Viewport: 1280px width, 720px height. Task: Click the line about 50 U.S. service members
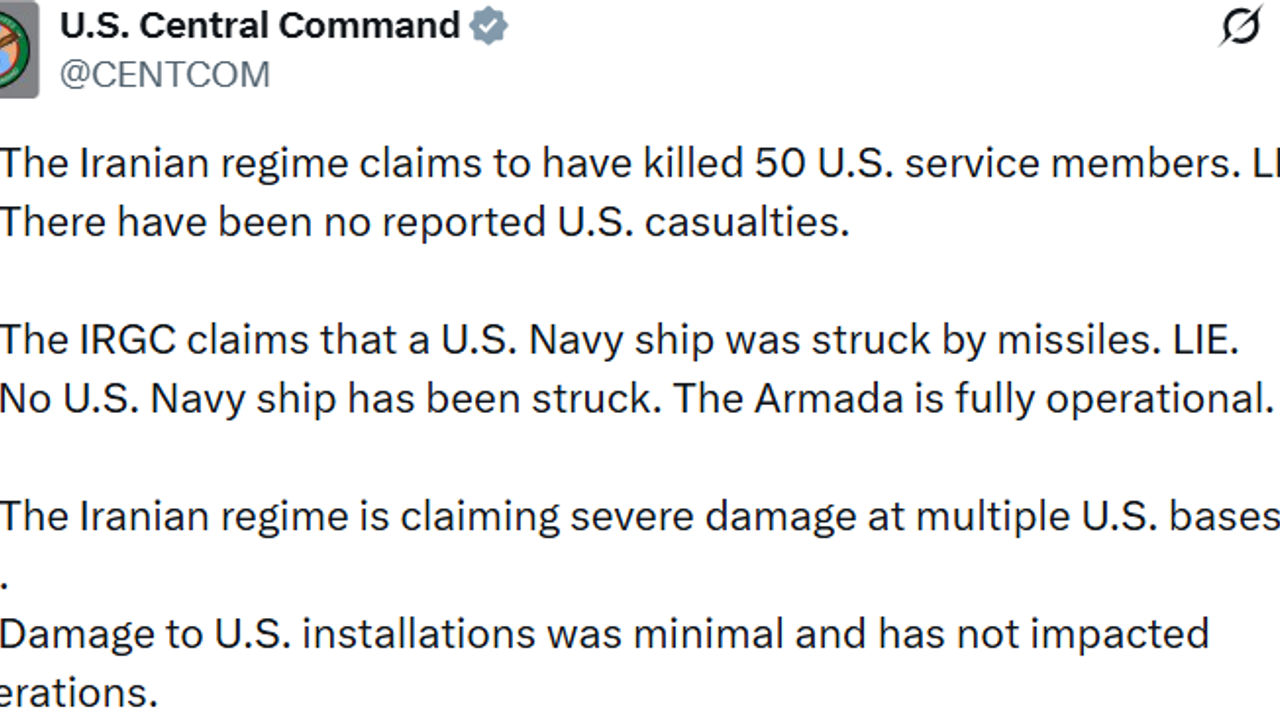click(x=640, y=164)
